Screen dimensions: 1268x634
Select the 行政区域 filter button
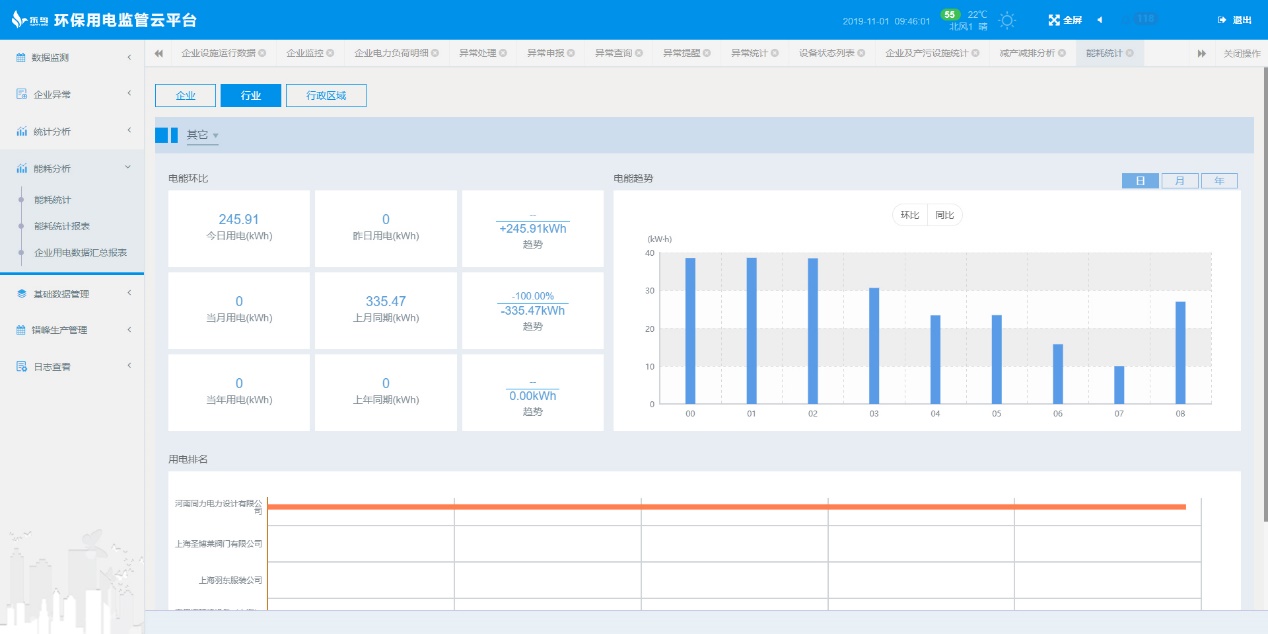[326, 95]
